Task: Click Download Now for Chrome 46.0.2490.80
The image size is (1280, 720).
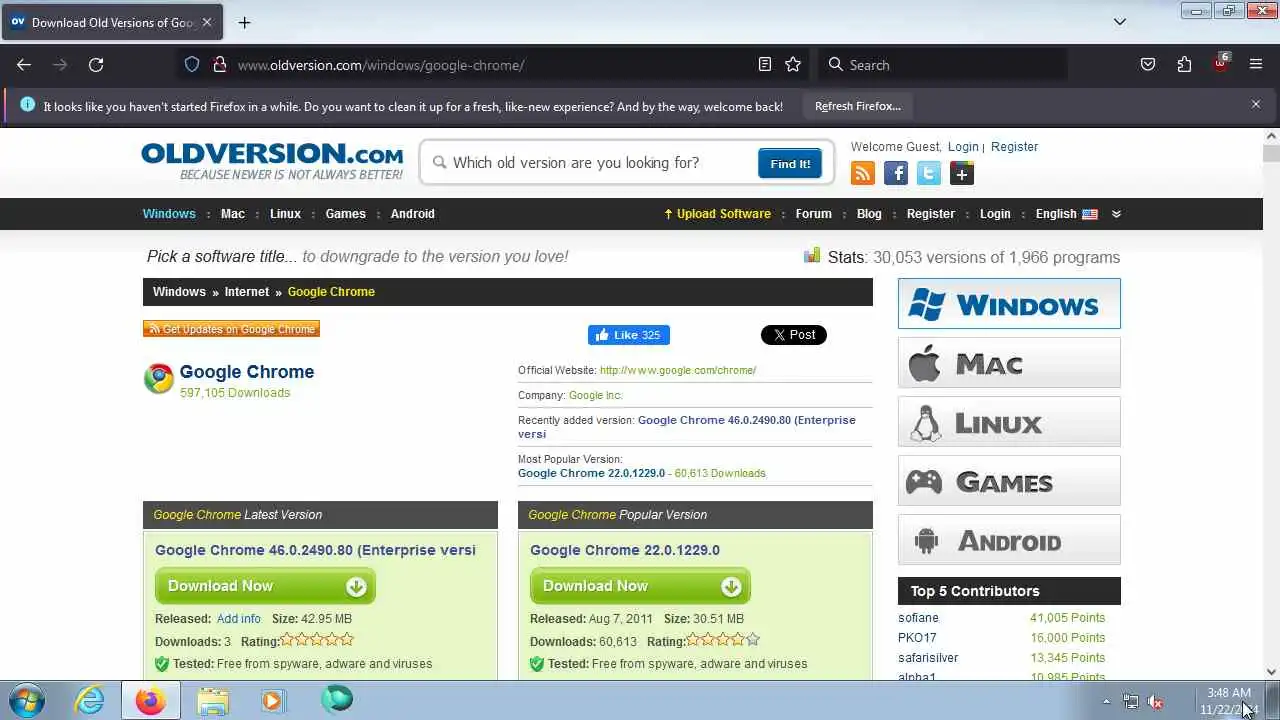Action: 265,586
